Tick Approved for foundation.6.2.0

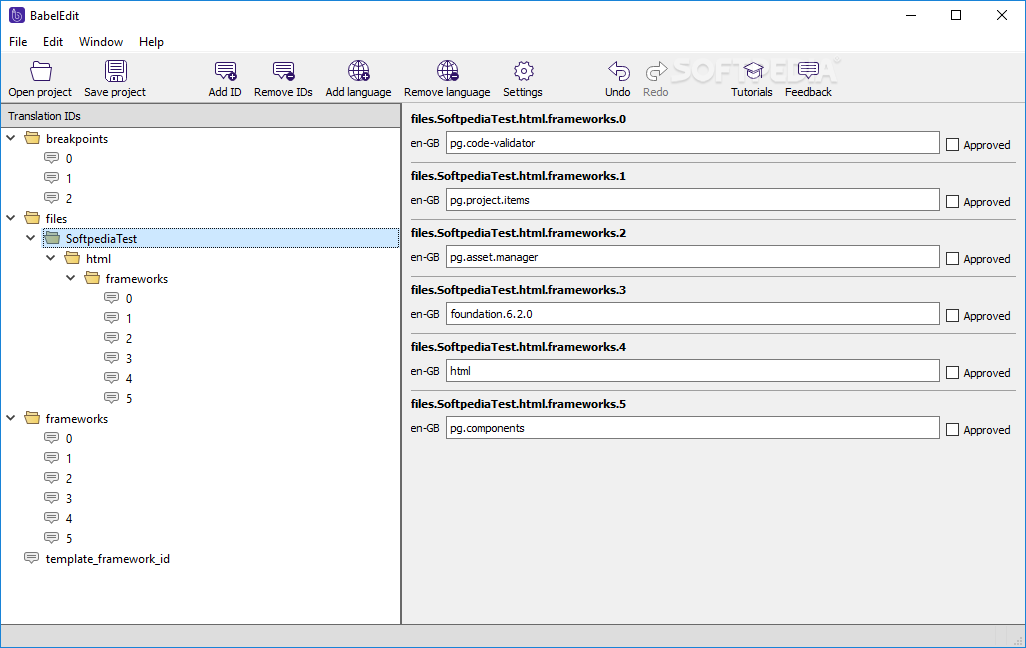[953, 315]
